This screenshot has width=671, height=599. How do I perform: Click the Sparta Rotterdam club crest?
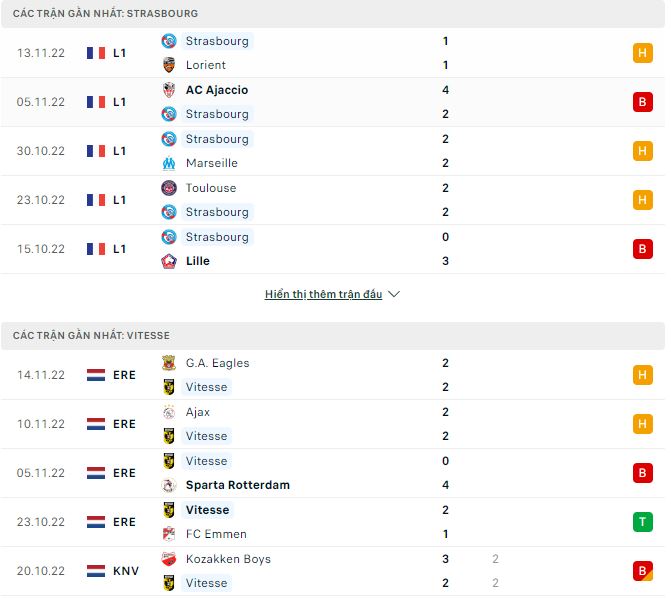pyautogui.click(x=169, y=485)
